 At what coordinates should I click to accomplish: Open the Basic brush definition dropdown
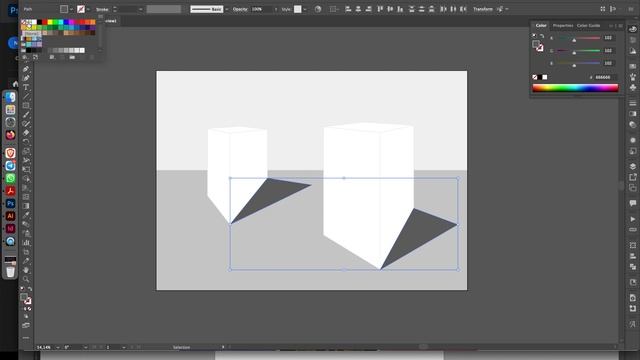coord(227,9)
